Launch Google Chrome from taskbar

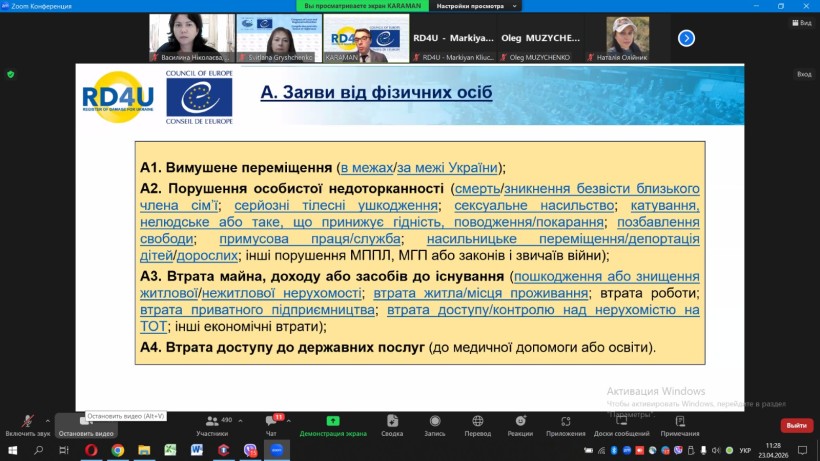point(118,450)
